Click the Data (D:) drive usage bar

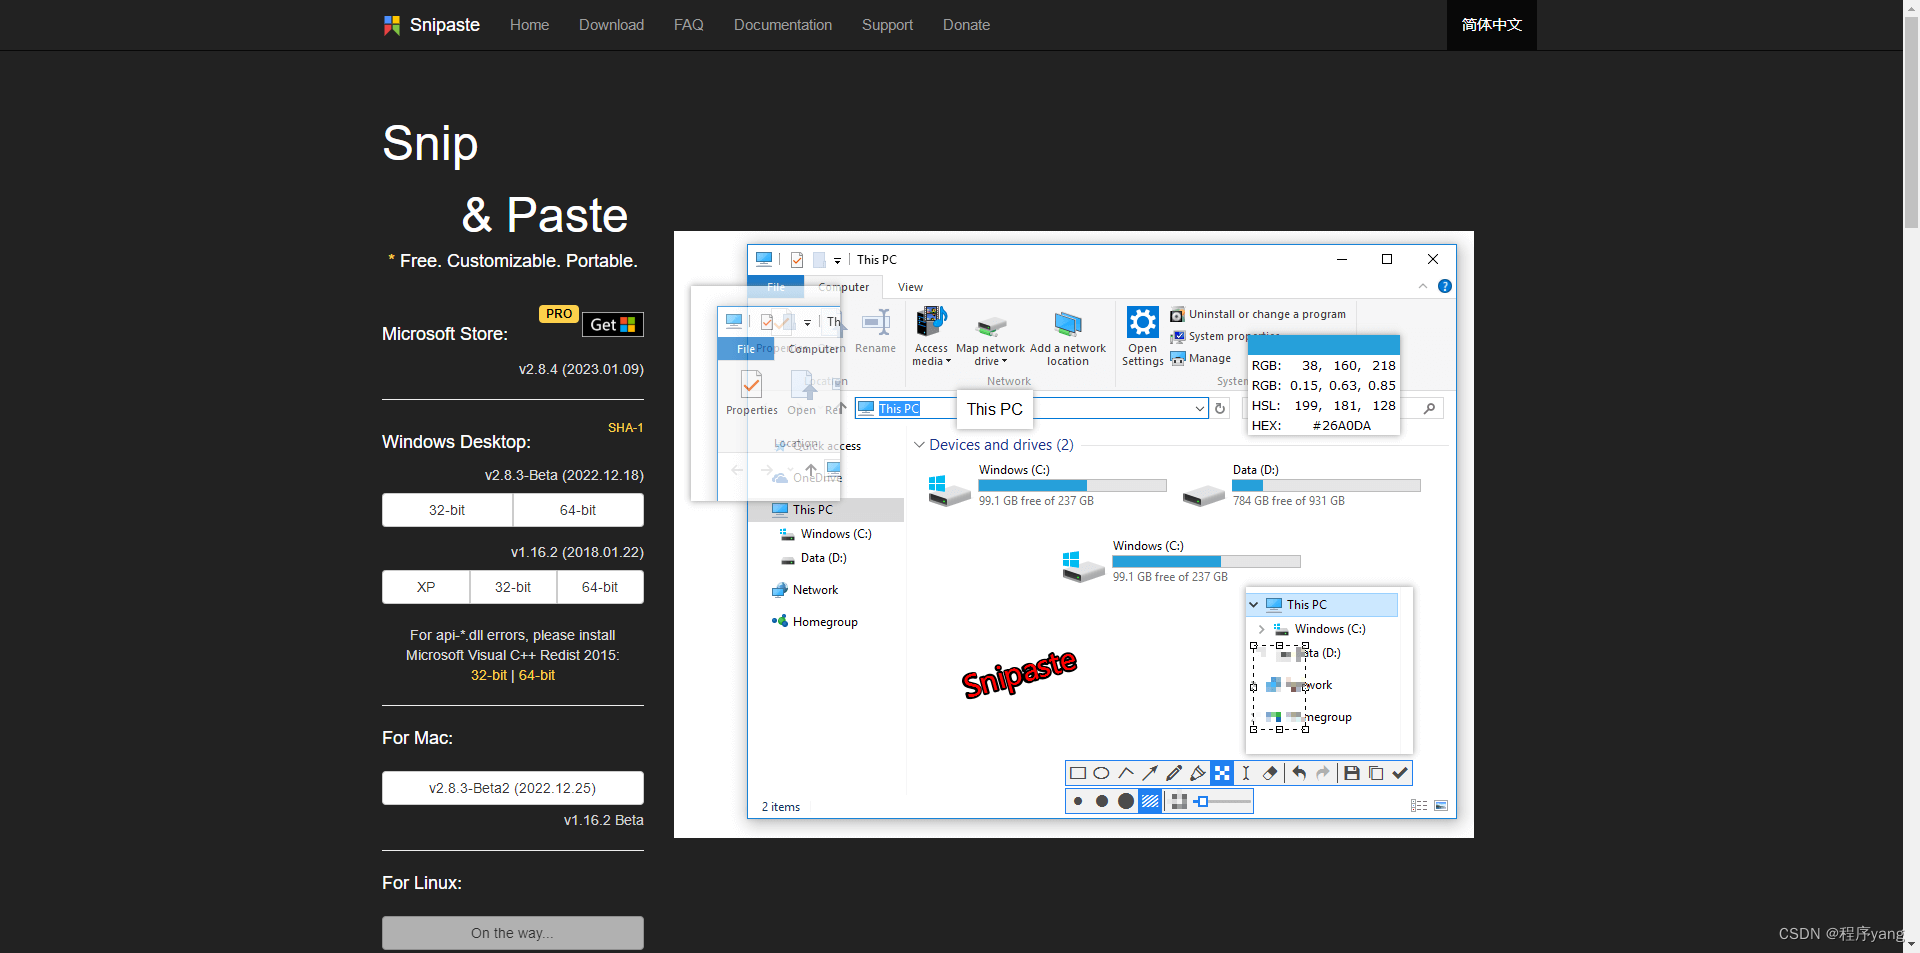coord(1326,486)
